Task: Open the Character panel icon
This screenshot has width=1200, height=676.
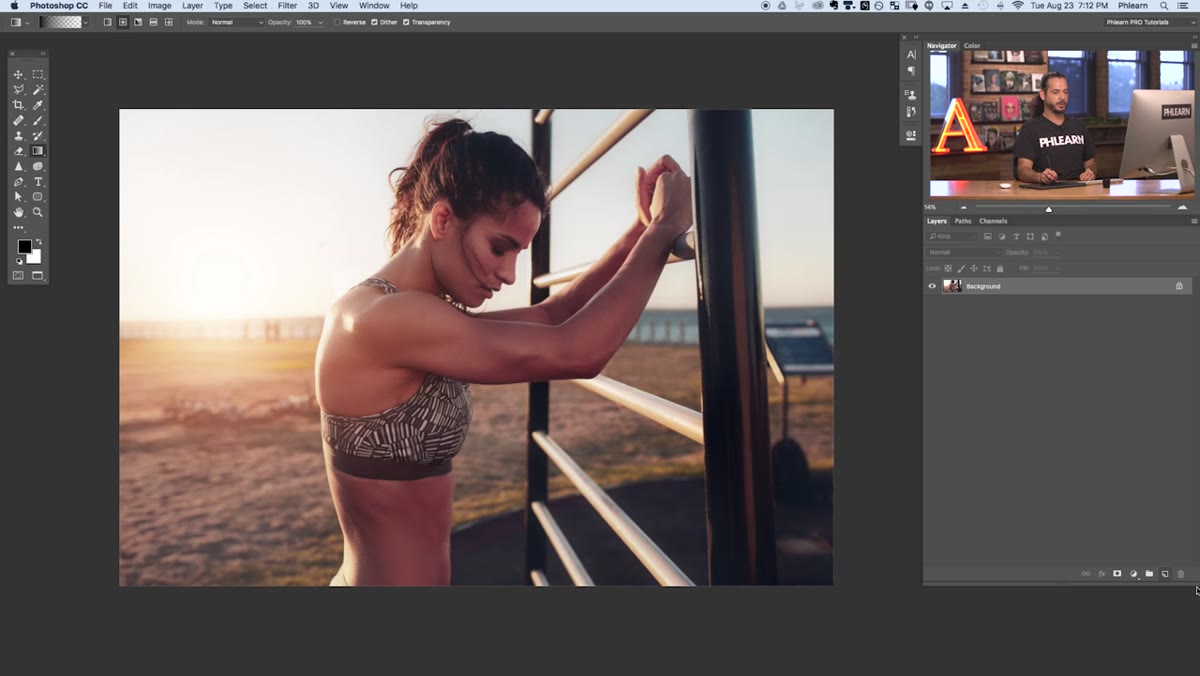Action: [x=911, y=55]
